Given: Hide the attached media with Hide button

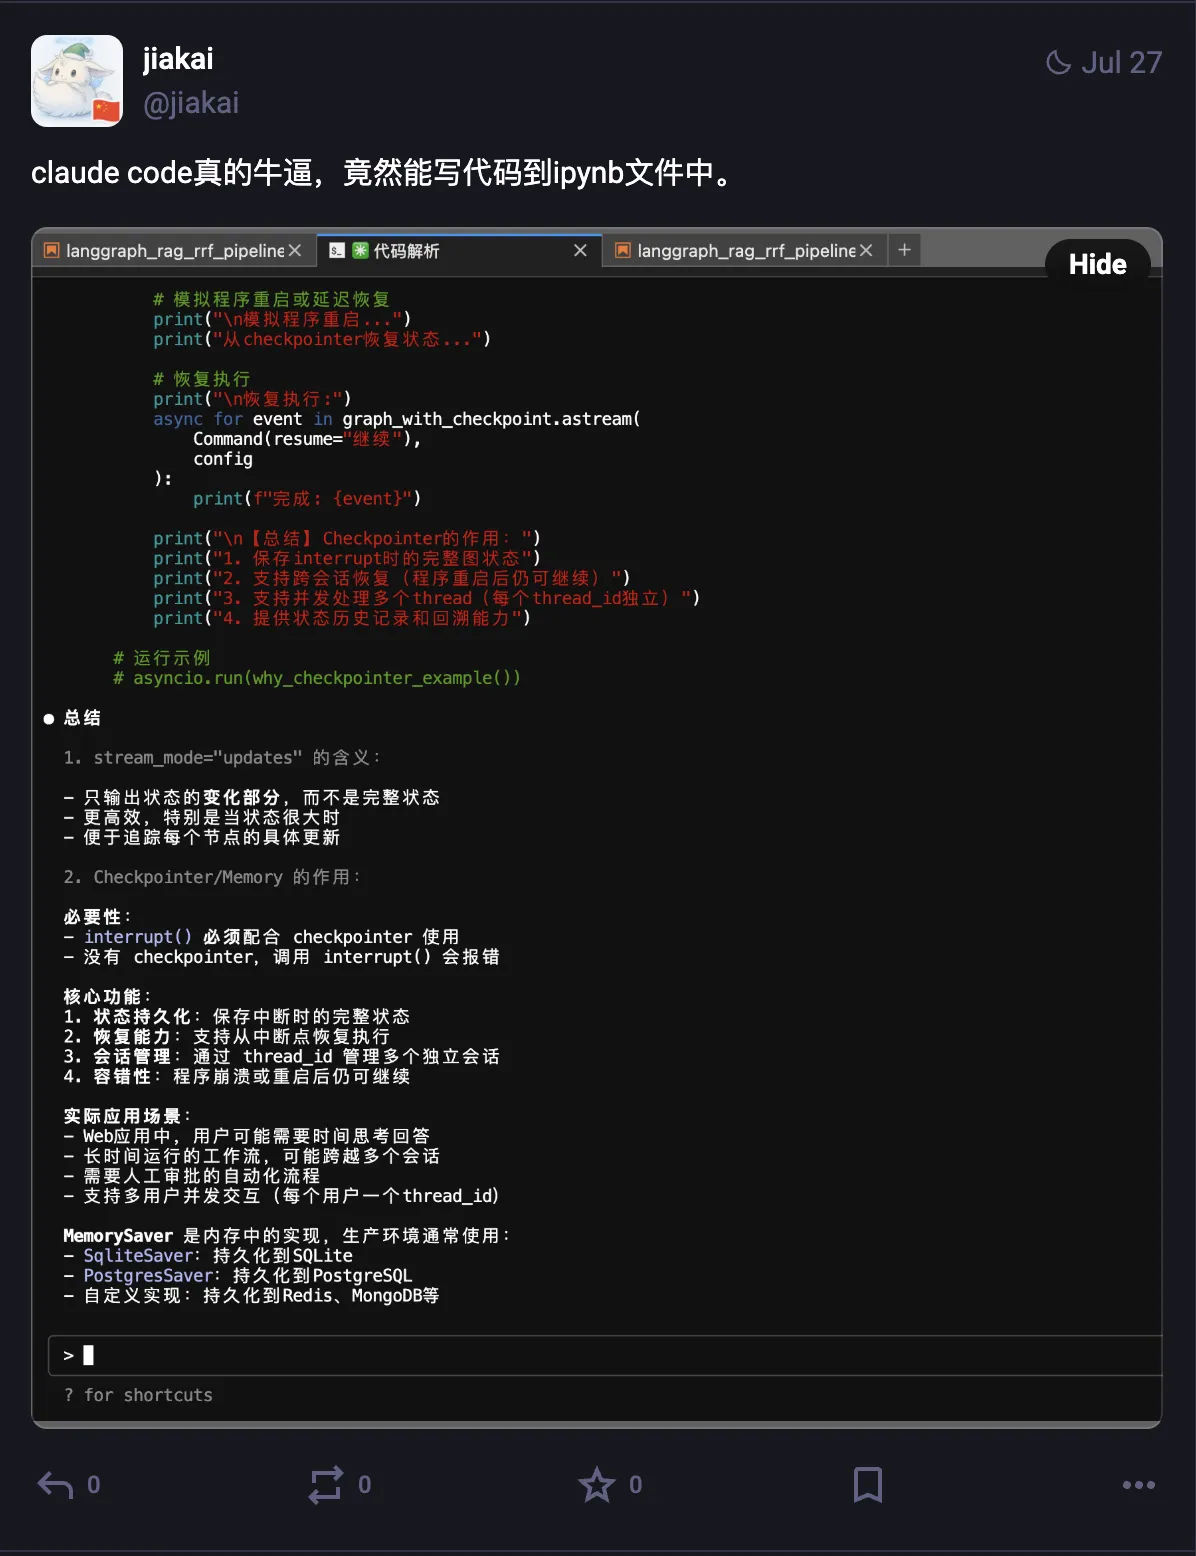Looking at the screenshot, I should 1097,264.
